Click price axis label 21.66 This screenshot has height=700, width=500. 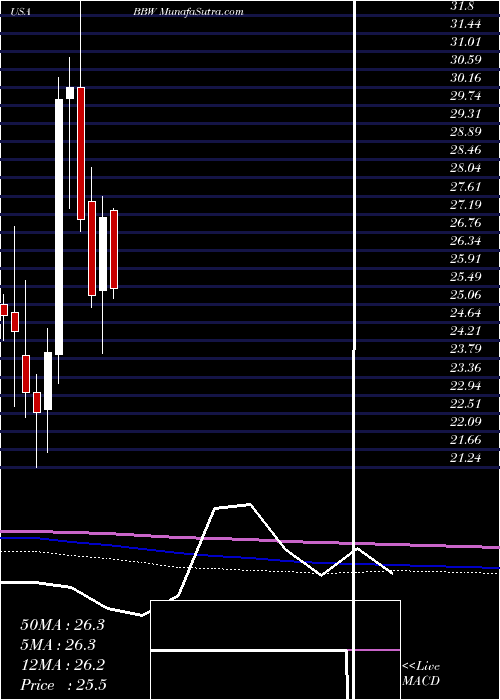[x=466, y=440]
